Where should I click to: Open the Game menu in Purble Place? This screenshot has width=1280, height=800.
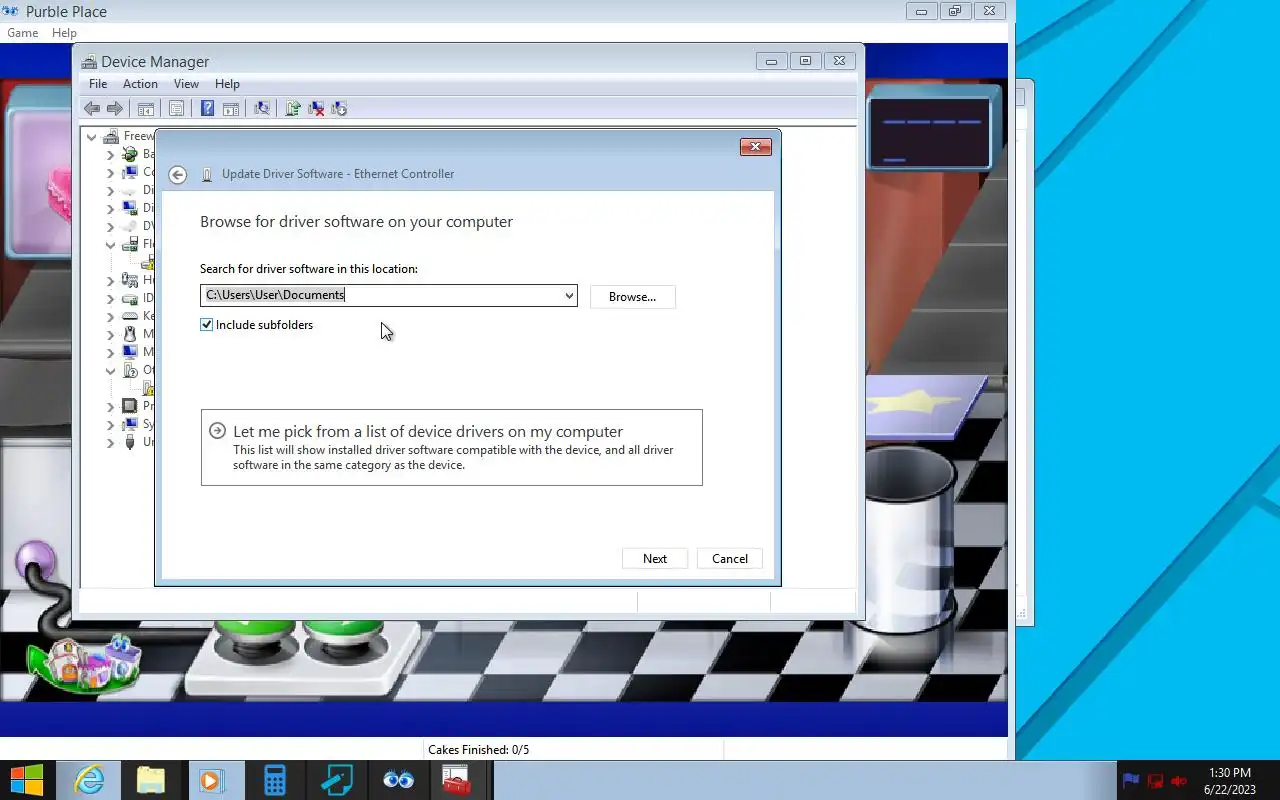click(x=23, y=33)
